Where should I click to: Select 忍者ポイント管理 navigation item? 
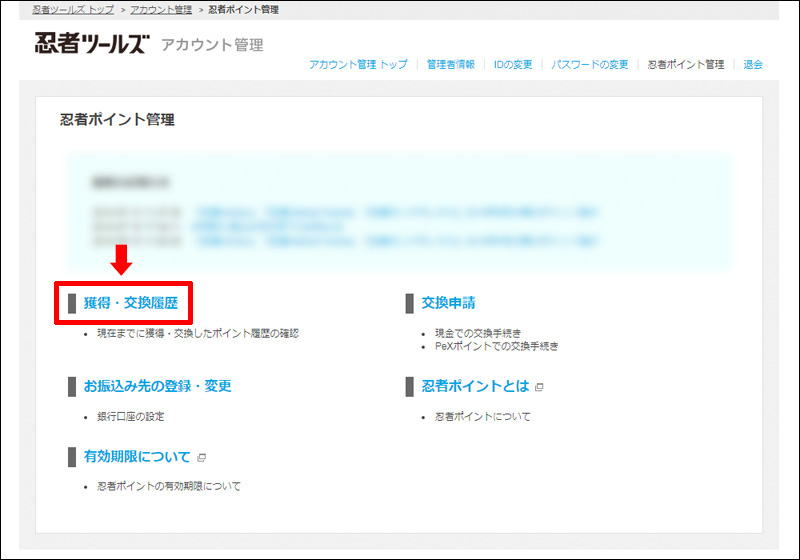tap(686, 64)
